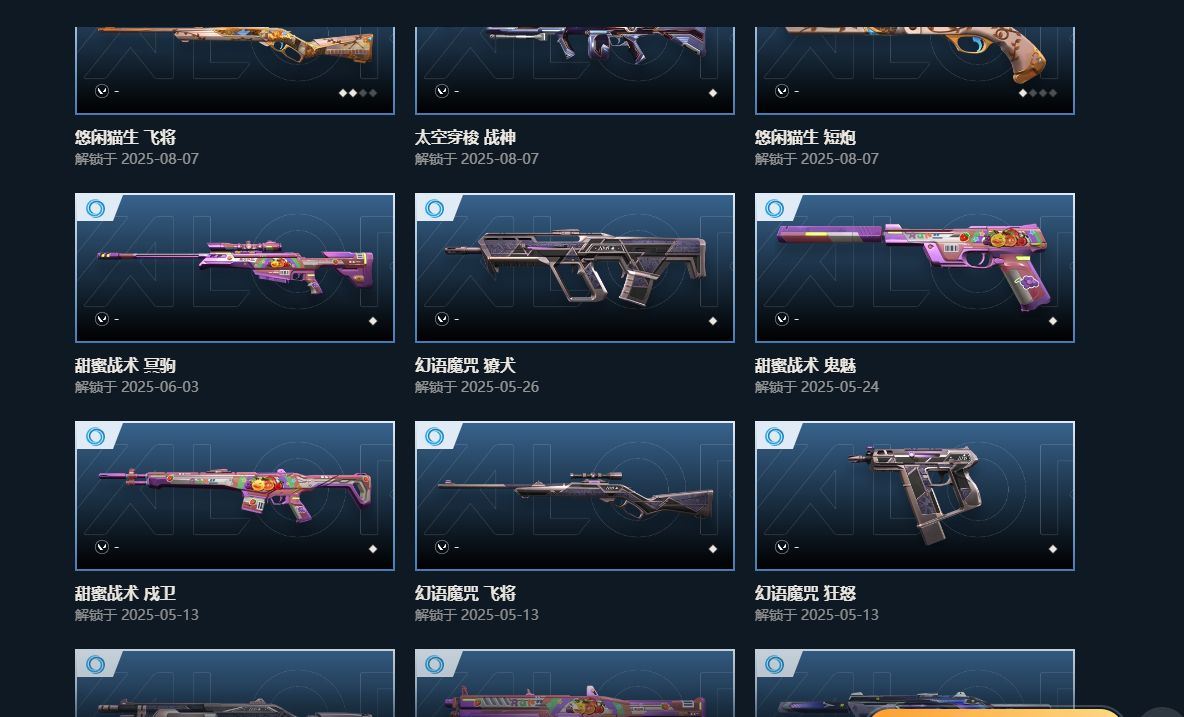Click the 幻语魔咒 飞将 skin name
The width and height of the screenshot is (1184, 717).
click(x=465, y=594)
